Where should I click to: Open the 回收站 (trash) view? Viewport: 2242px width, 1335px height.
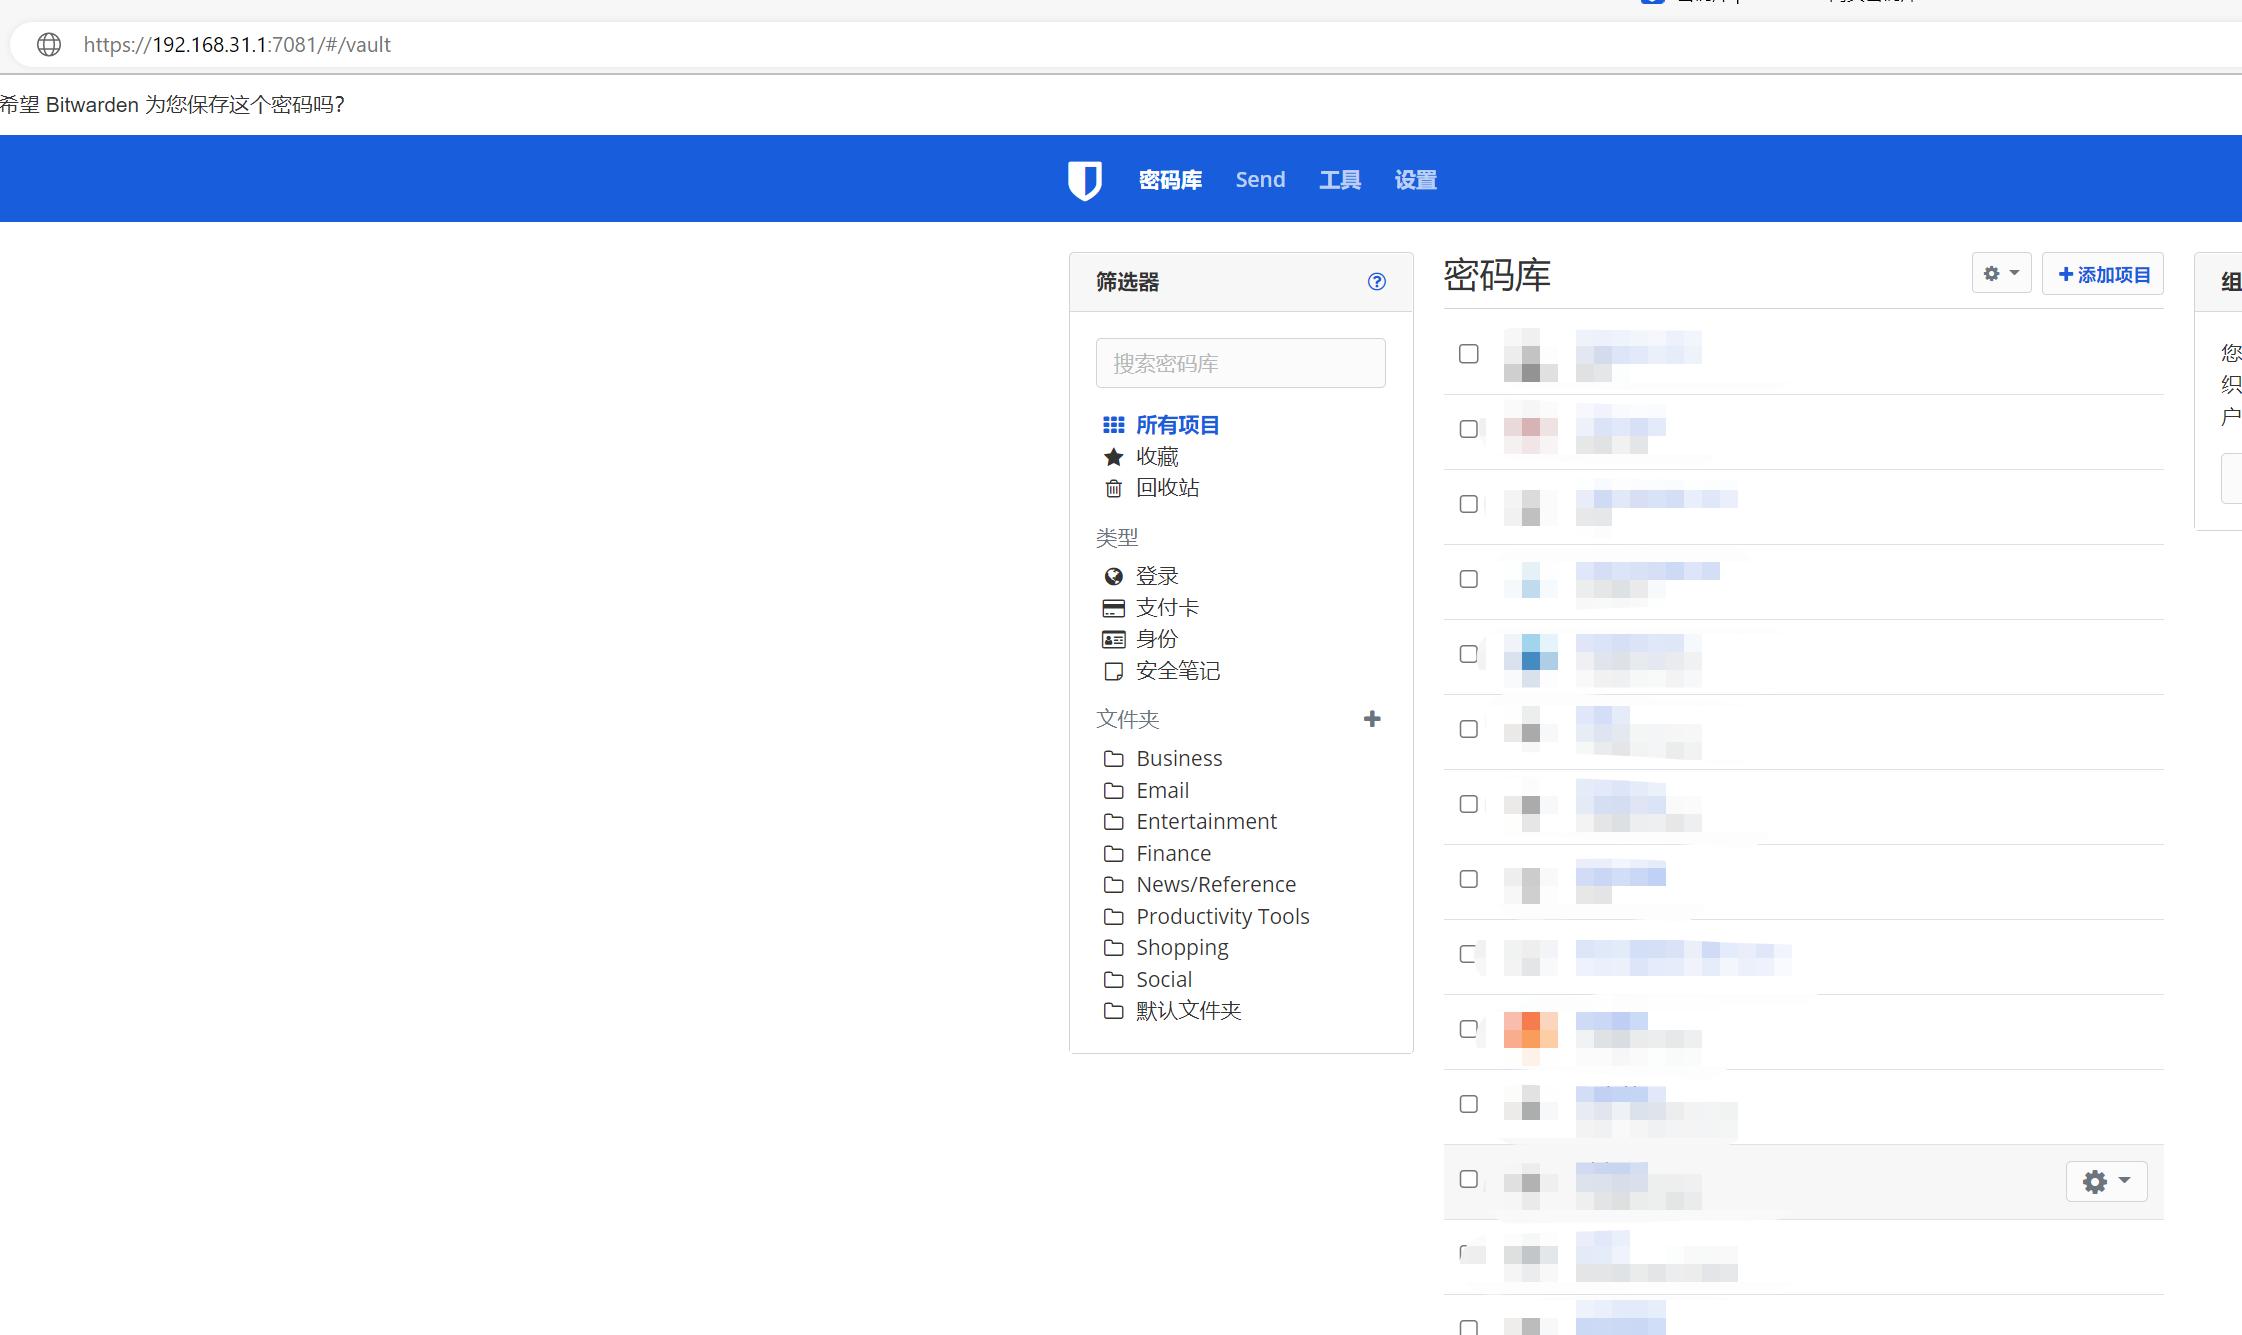pyautogui.click(x=1166, y=488)
